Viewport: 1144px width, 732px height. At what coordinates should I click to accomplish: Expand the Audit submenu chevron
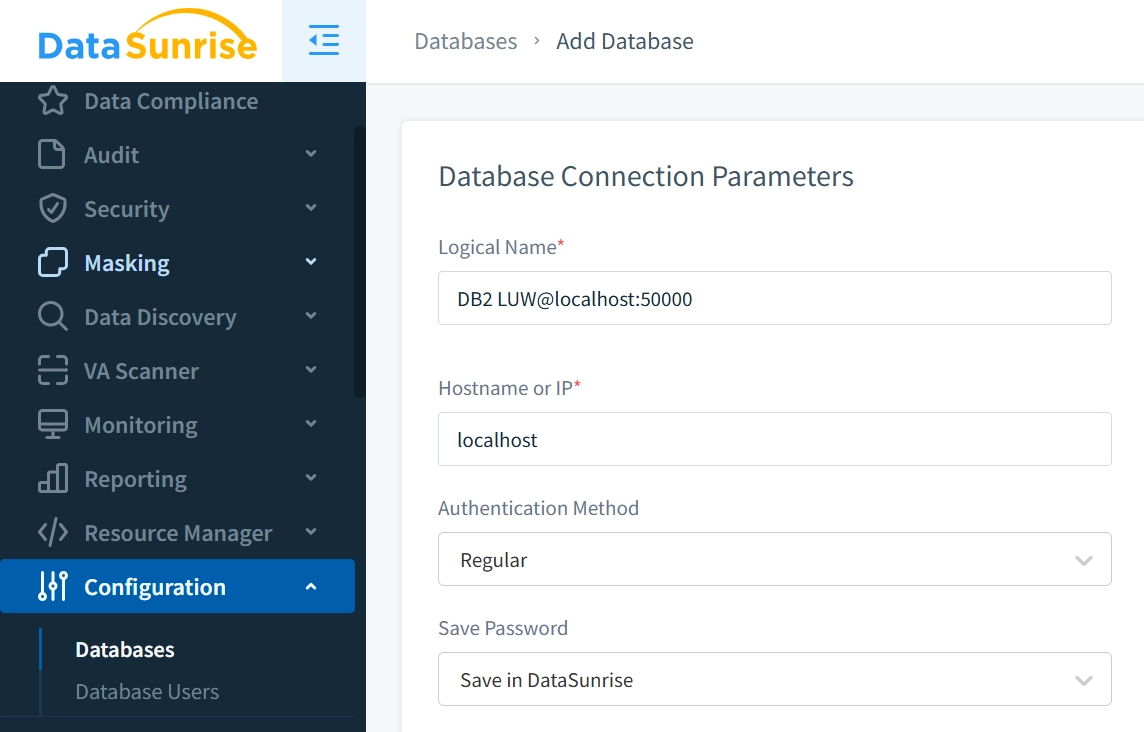[311, 155]
